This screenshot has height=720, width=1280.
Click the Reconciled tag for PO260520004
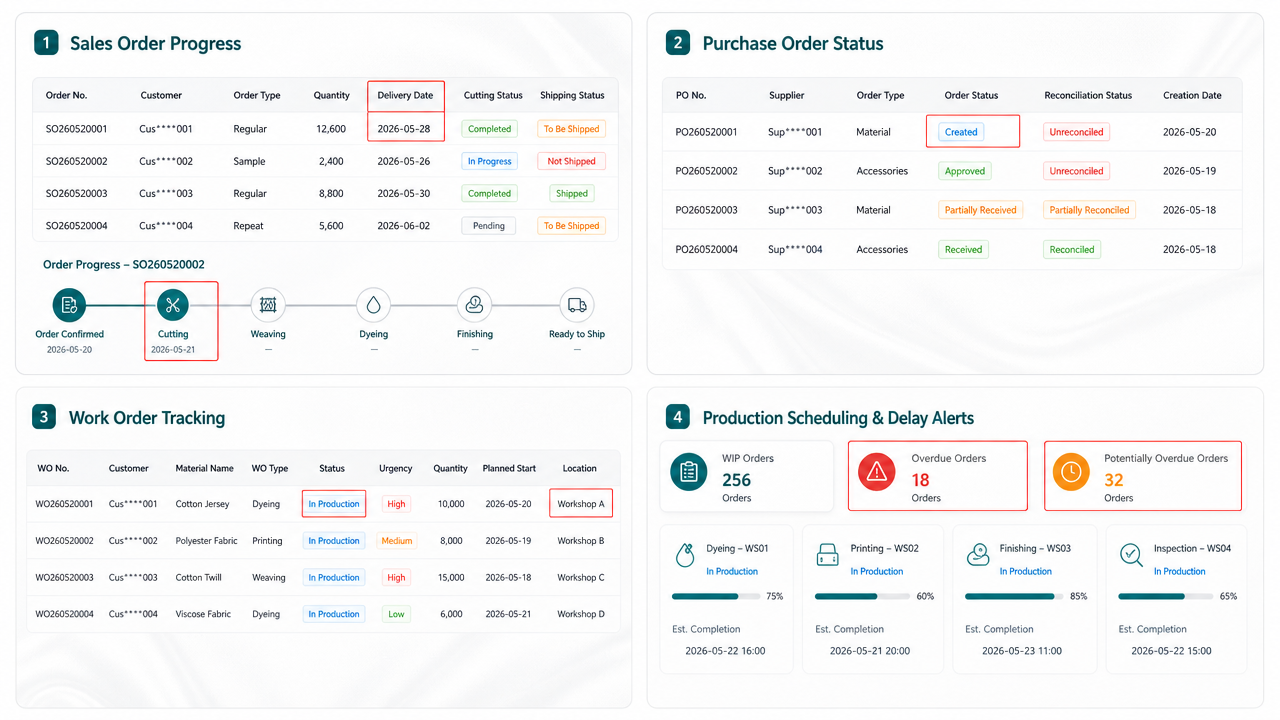point(1072,250)
